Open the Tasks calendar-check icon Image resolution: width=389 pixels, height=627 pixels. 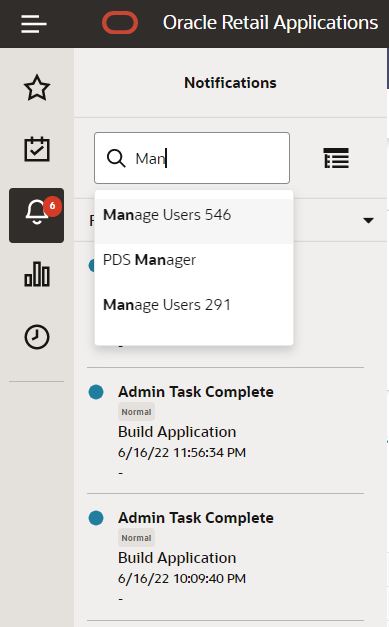[37, 149]
